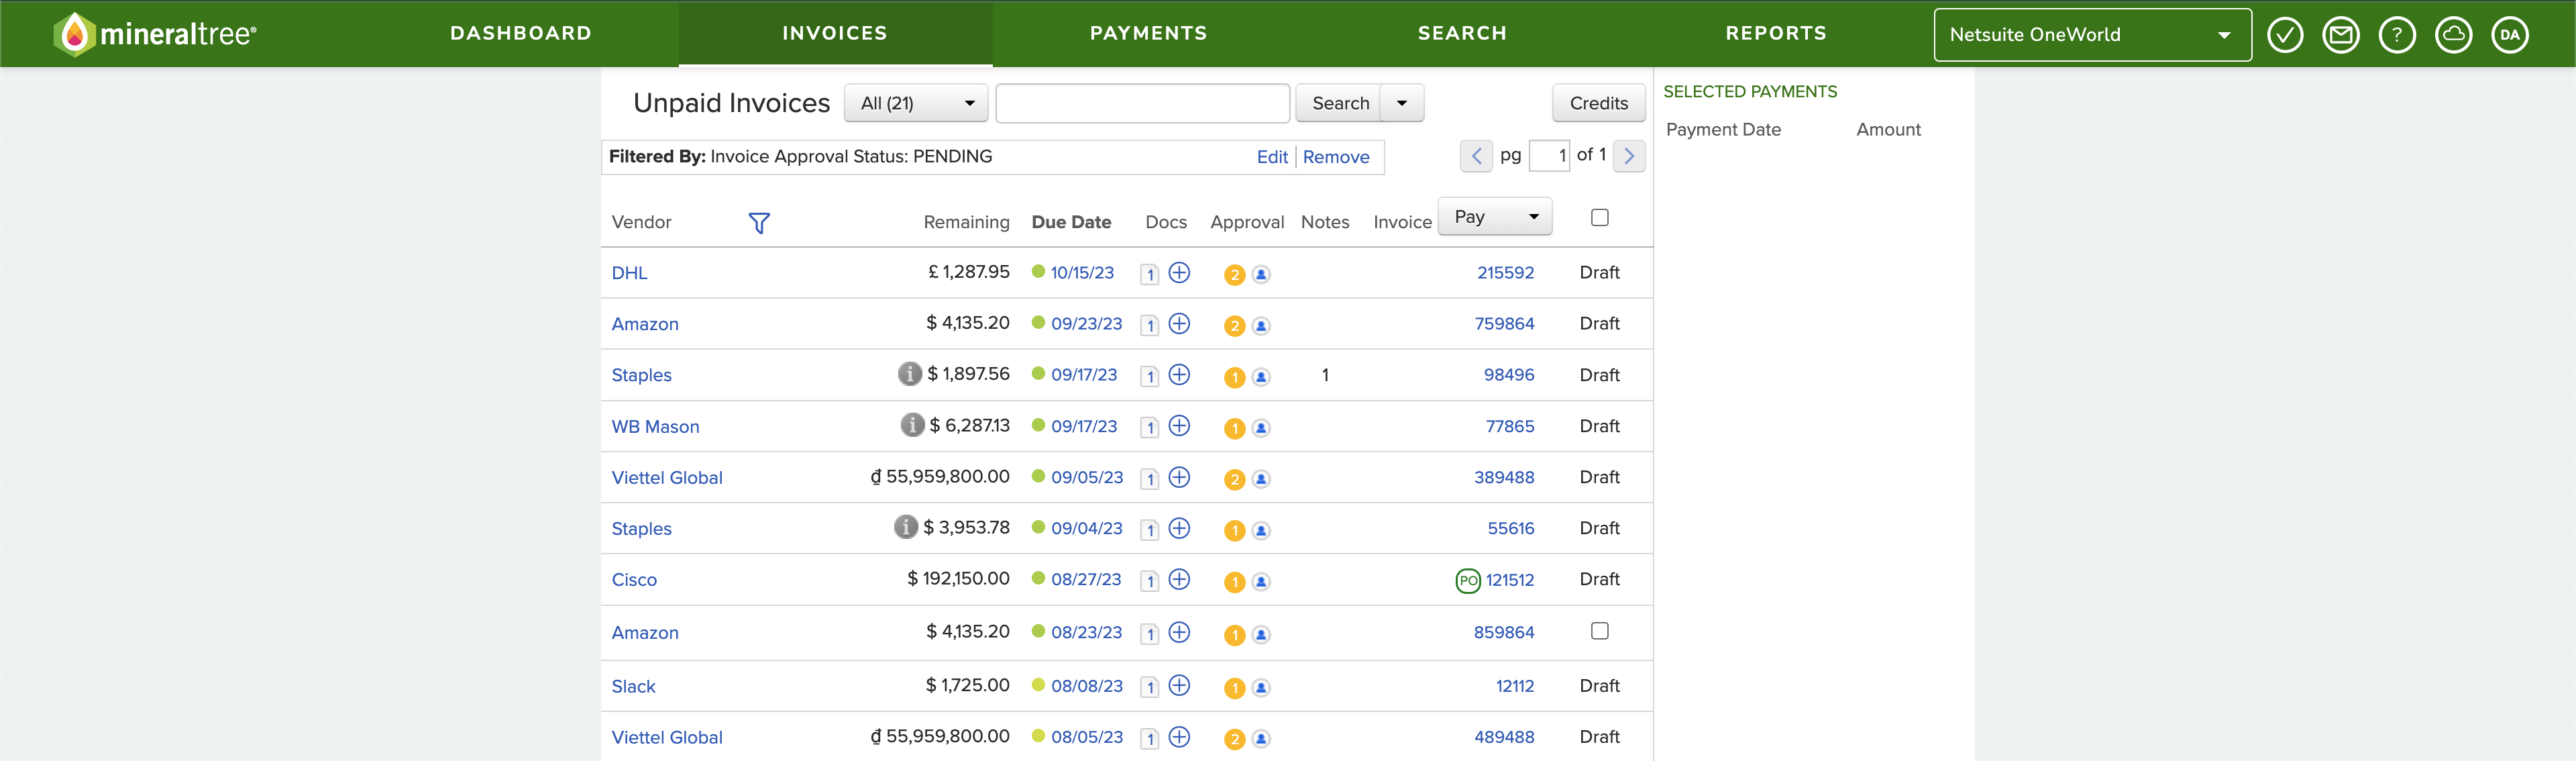Click the MineralTree logo
Screen dimensions: 2576x761
(x=155, y=34)
